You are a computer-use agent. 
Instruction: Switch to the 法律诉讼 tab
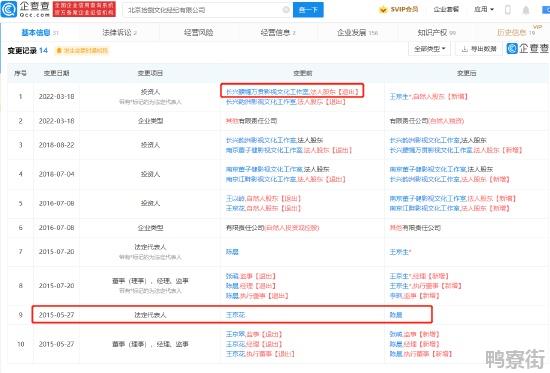pos(119,33)
